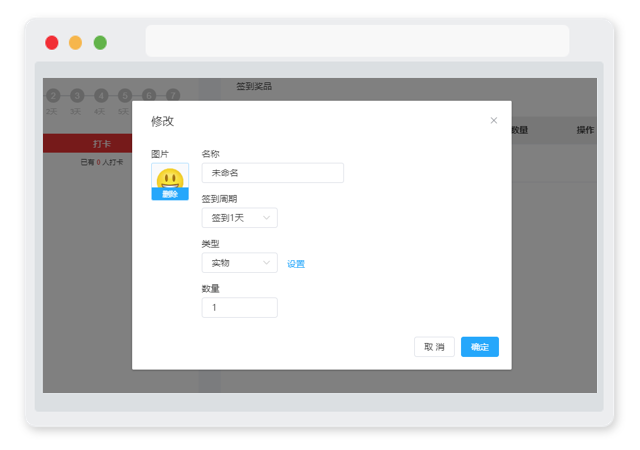Click the smiley emoji image thumbnail

[x=170, y=177]
